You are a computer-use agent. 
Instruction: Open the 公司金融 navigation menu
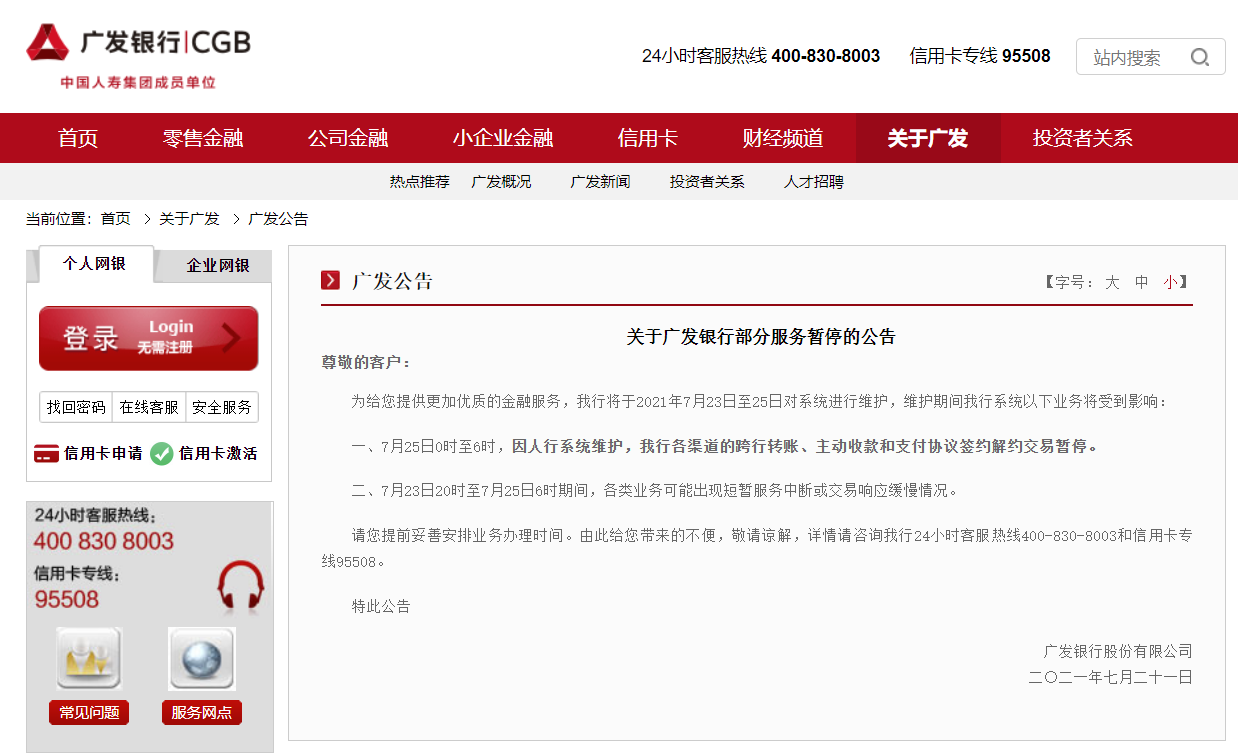[348, 138]
